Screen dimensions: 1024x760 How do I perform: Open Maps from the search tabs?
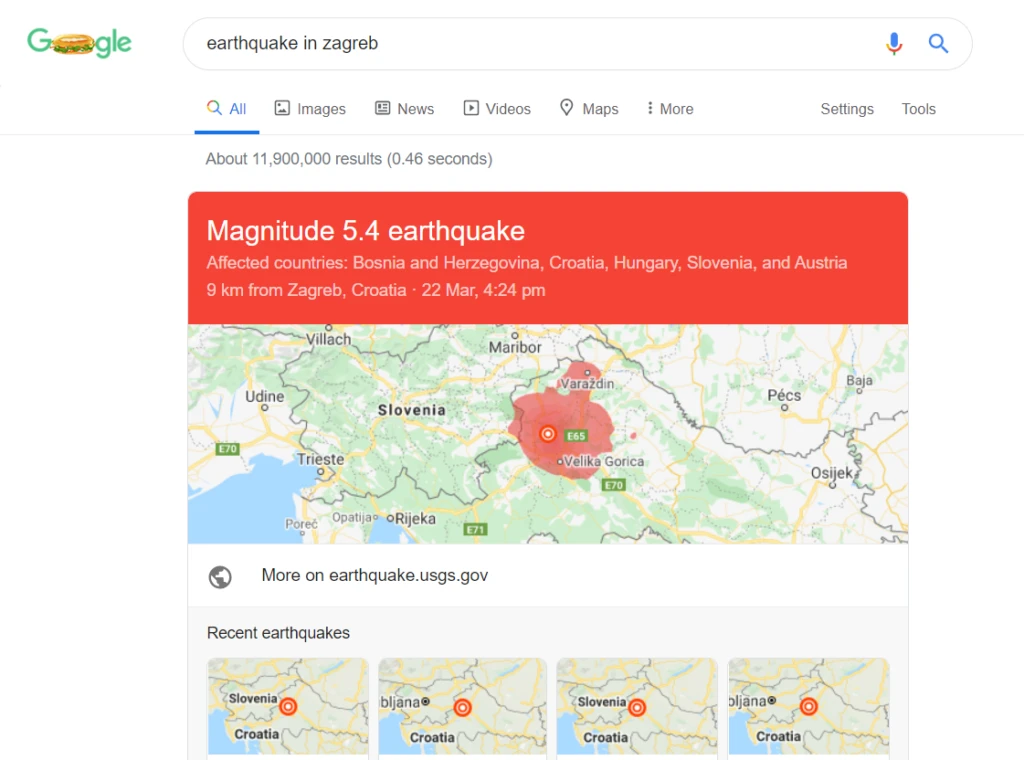pyautogui.click(x=566, y=108)
